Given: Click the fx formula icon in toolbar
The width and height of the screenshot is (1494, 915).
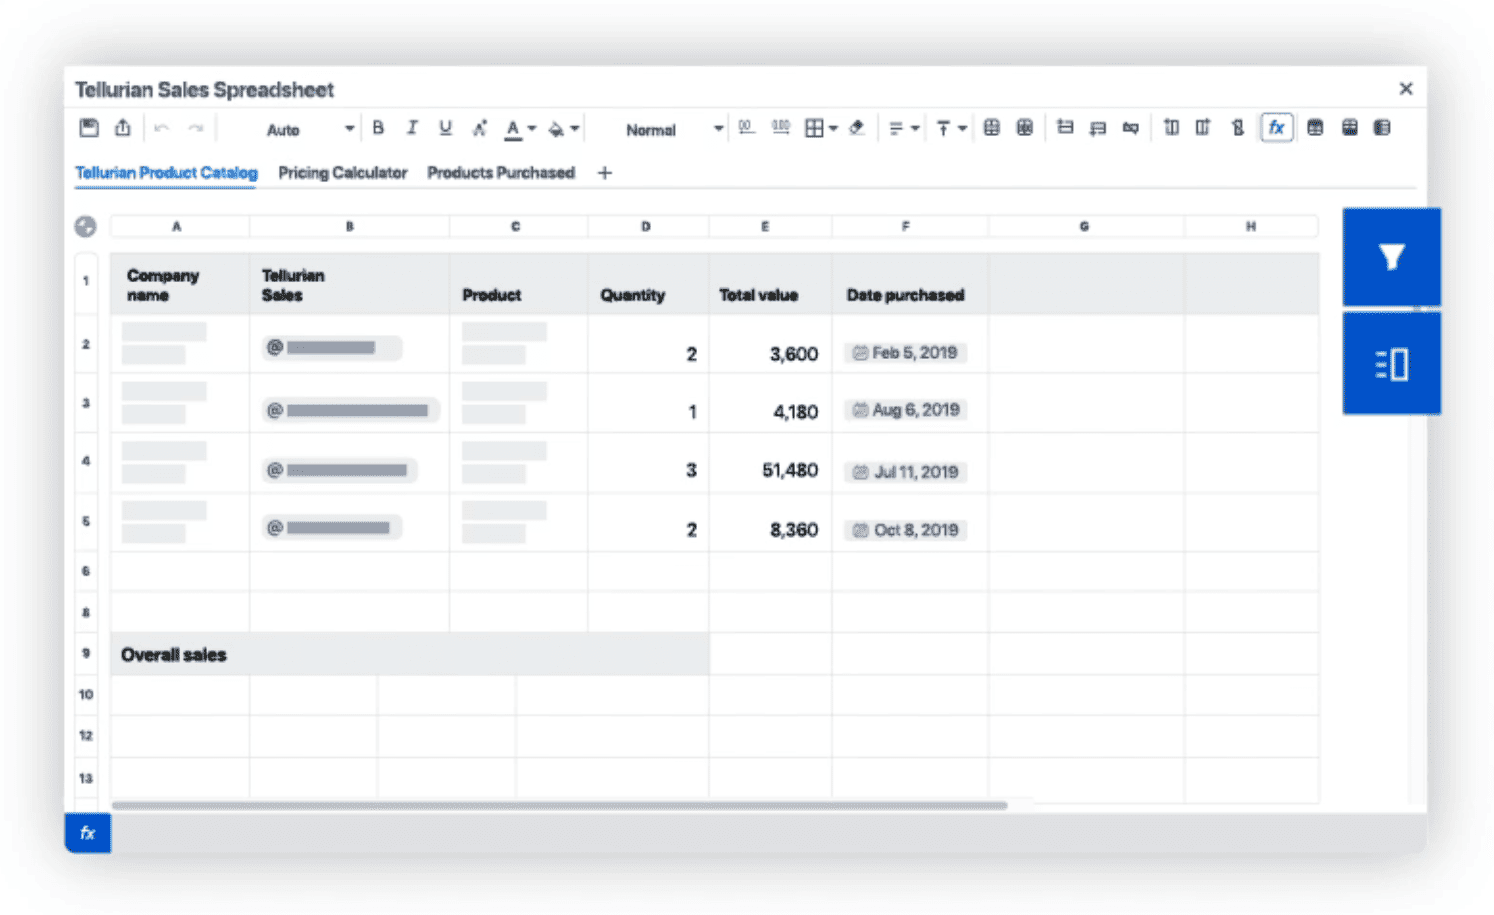Looking at the screenshot, I should (x=1276, y=128).
